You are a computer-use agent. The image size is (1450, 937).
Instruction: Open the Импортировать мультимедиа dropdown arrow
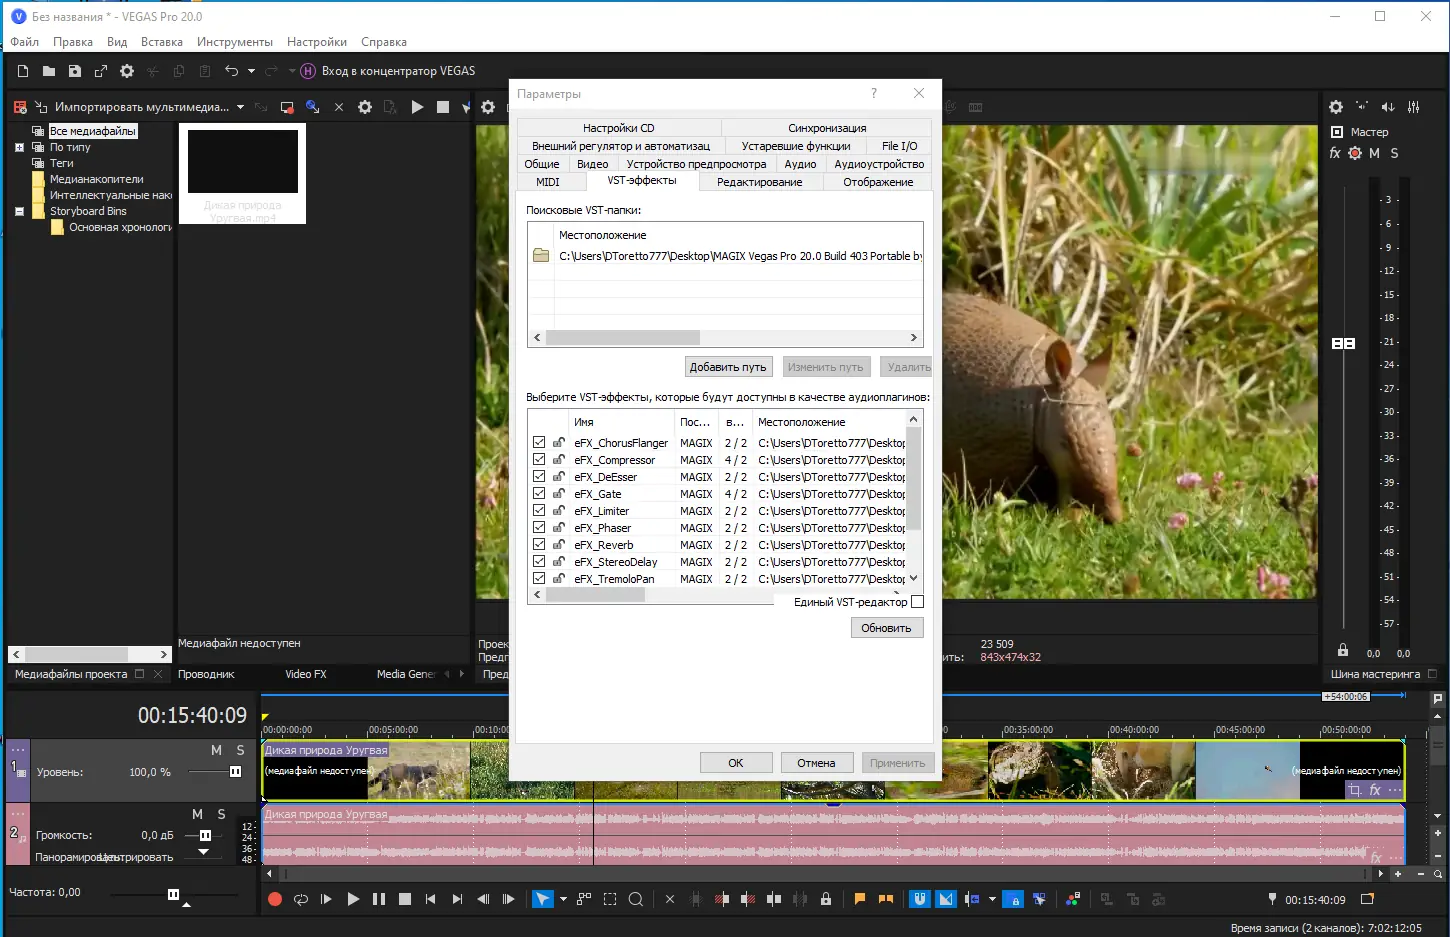tap(240, 107)
